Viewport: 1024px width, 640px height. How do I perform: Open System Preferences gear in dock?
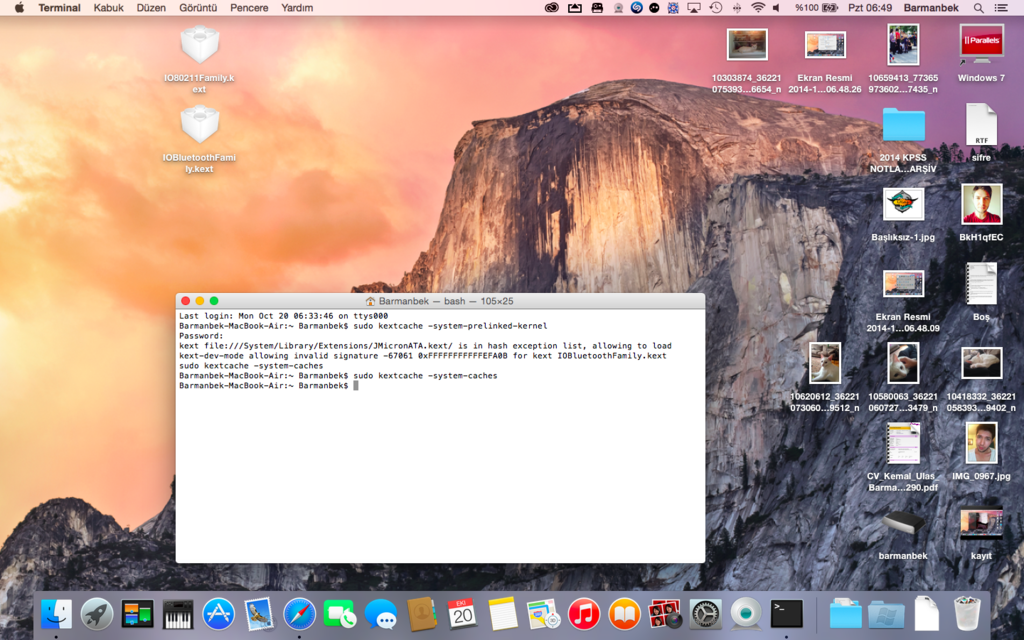click(x=705, y=615)
